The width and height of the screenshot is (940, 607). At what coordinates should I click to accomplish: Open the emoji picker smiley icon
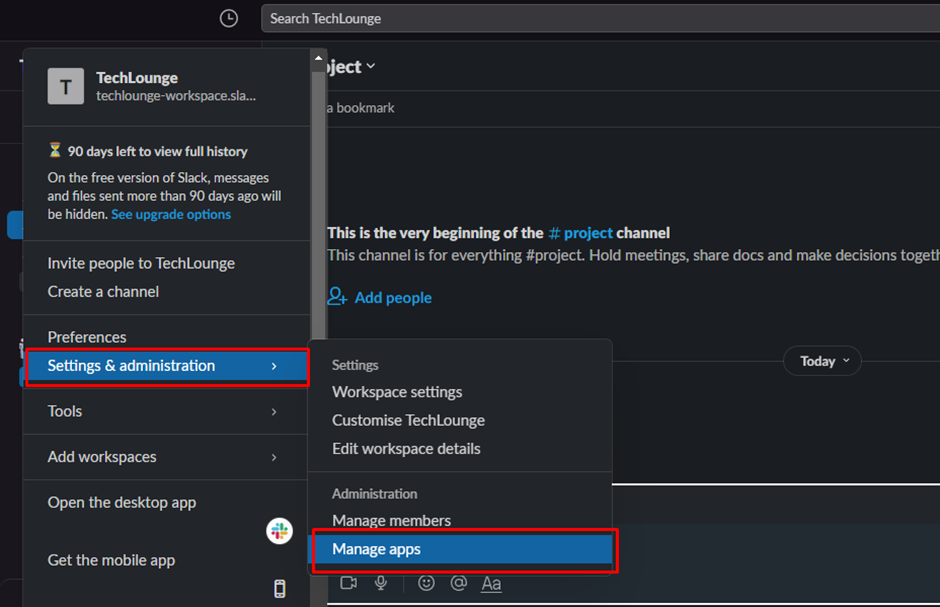pos(426,582)
